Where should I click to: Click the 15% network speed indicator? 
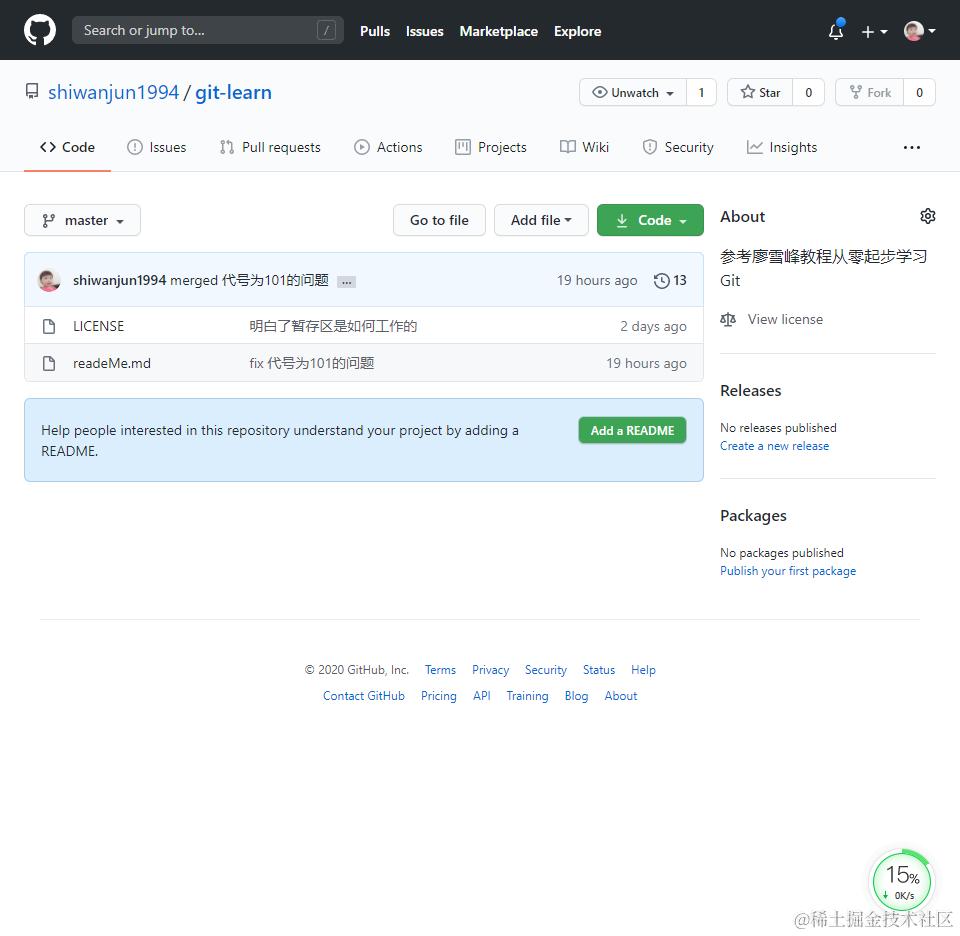coord(902,882)
